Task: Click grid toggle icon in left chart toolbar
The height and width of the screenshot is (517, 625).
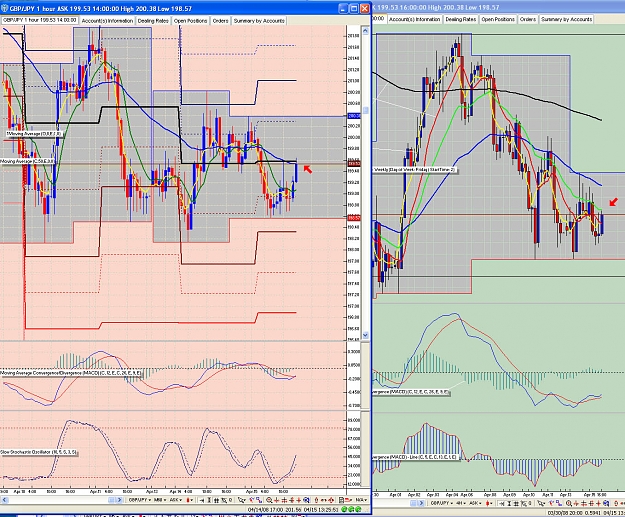Action: (216, 500)
